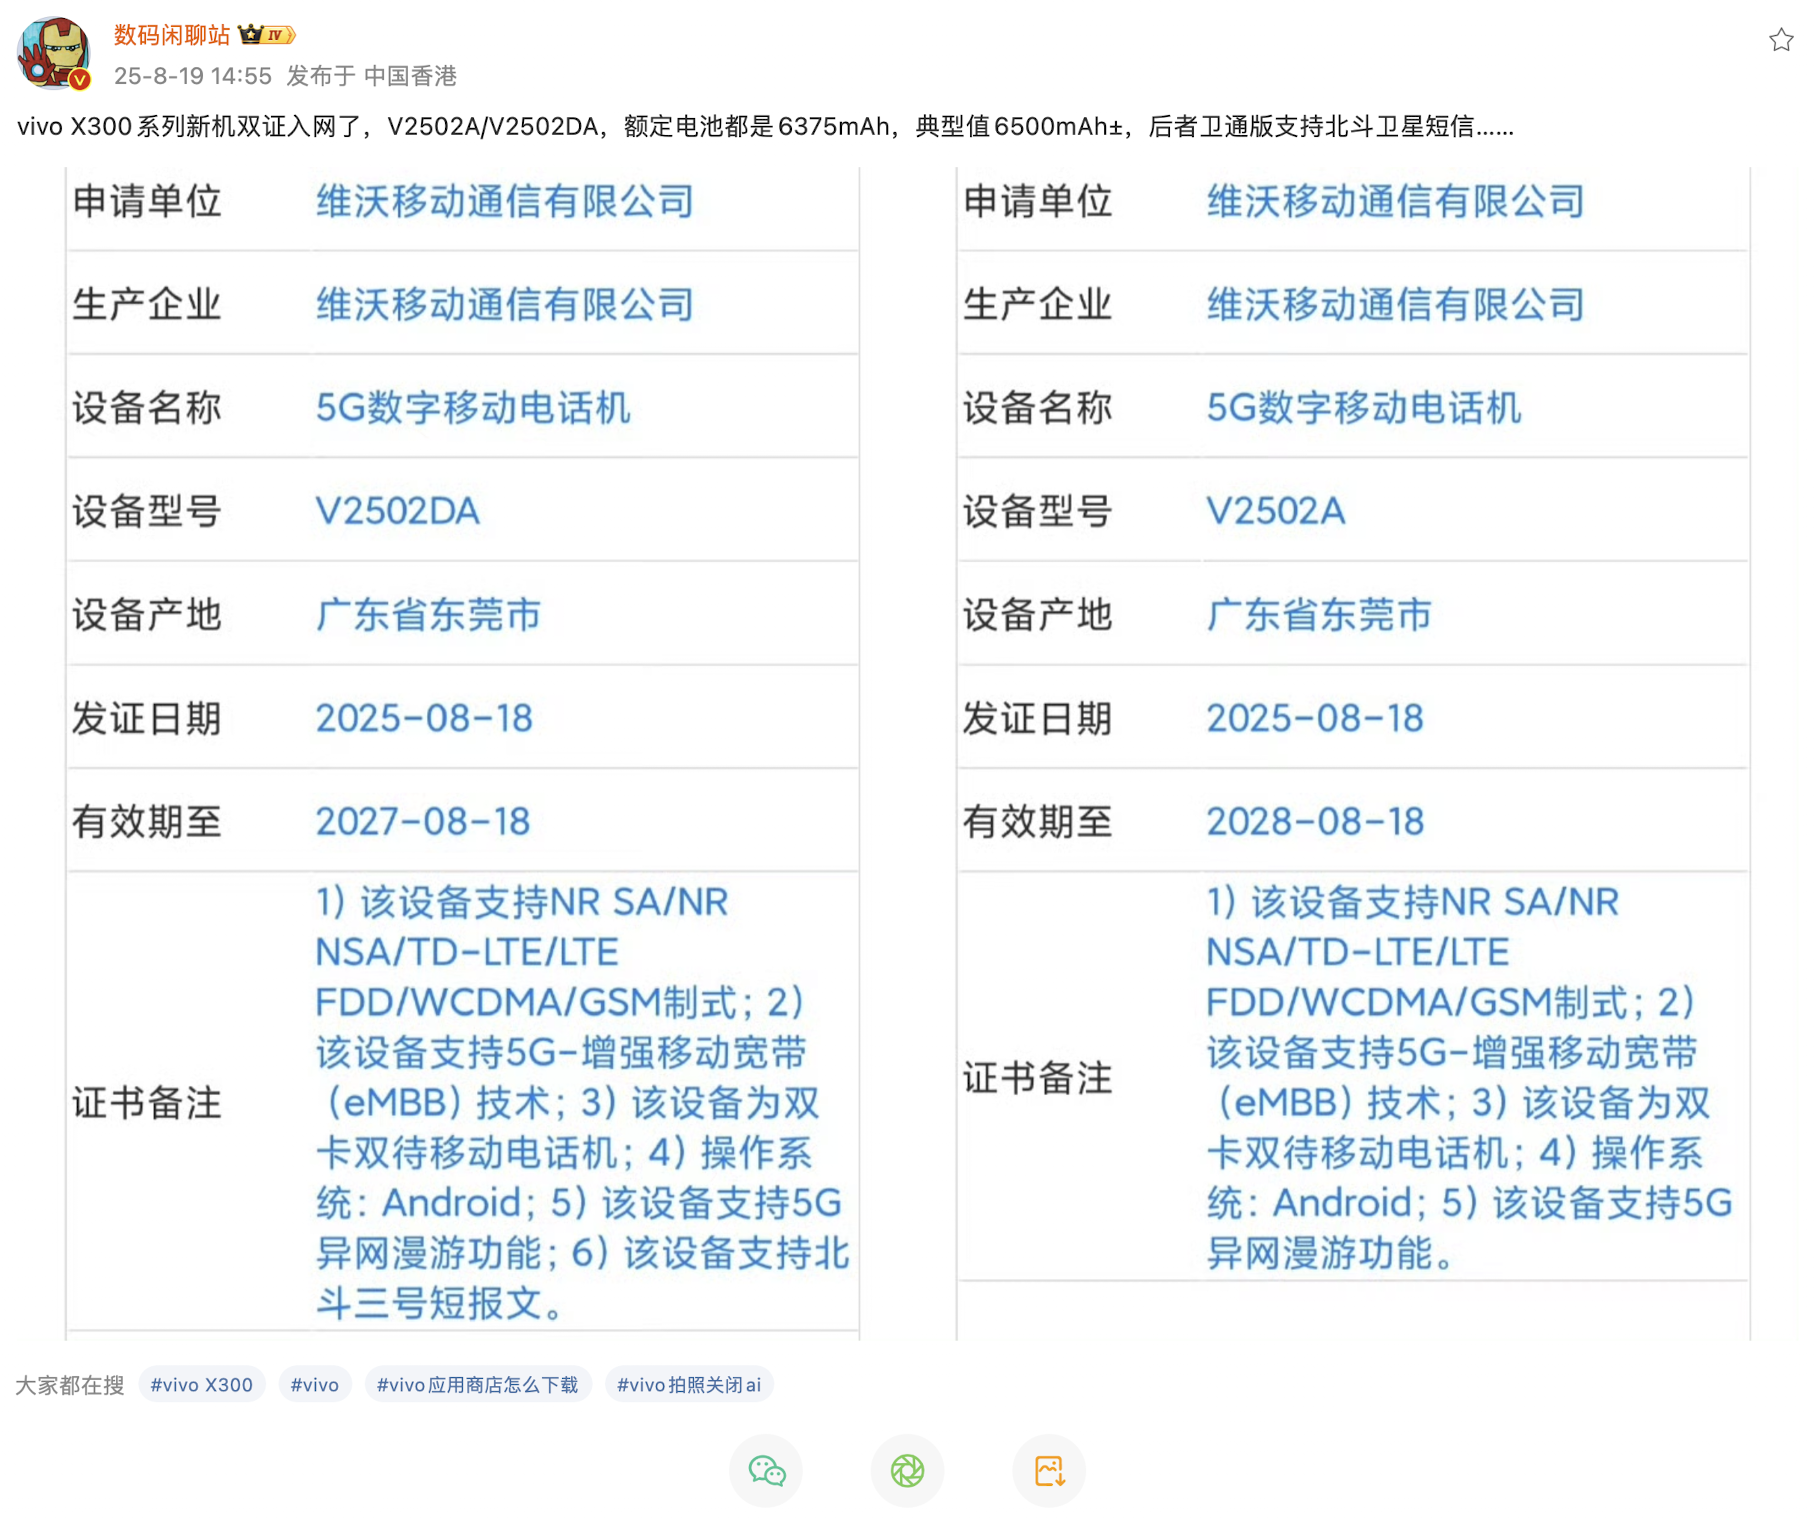Click the crown membership level badge
The height and width of the screenshot is (1518, 1816).
[267, 35]
